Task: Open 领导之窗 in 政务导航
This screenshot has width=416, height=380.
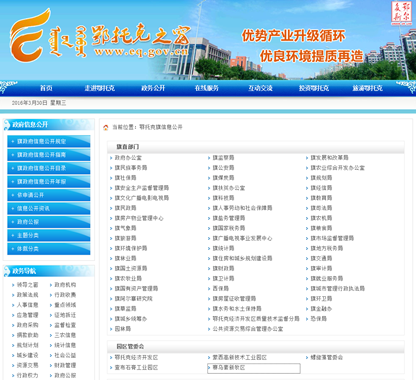Action: [x=27, y=285]
